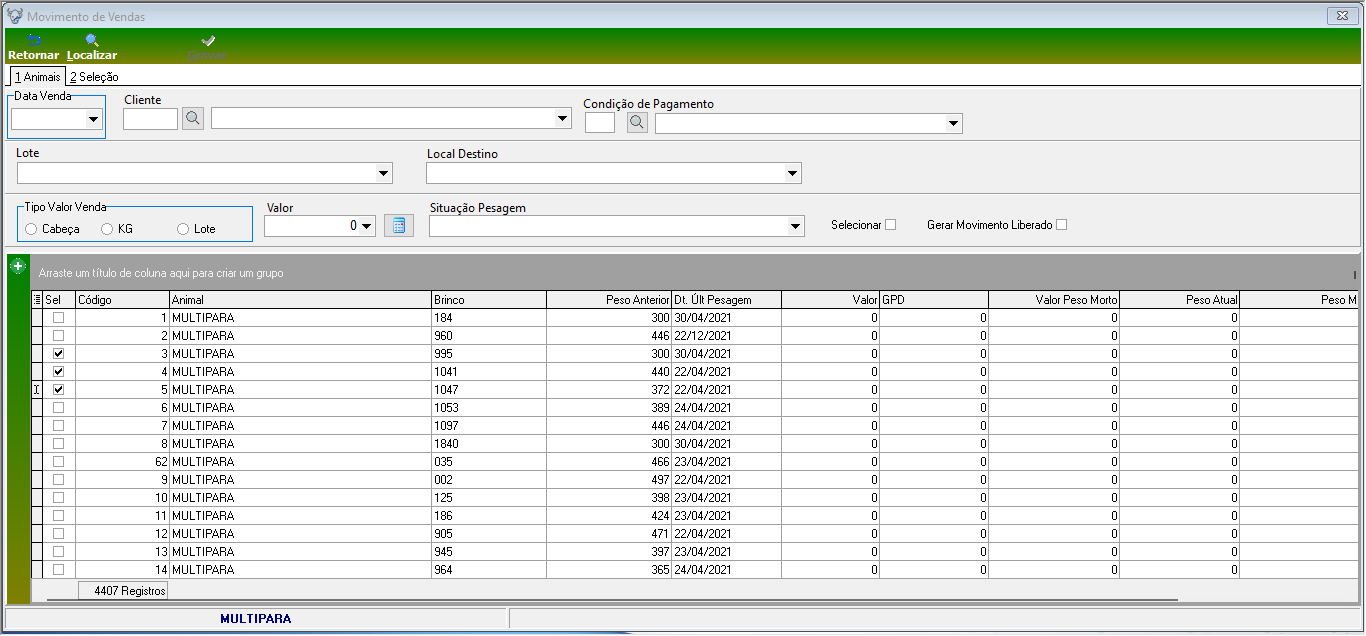The image size is (1366, 636).
Task: Click the green plus icon above the grid
Action: tap(17, 266)
